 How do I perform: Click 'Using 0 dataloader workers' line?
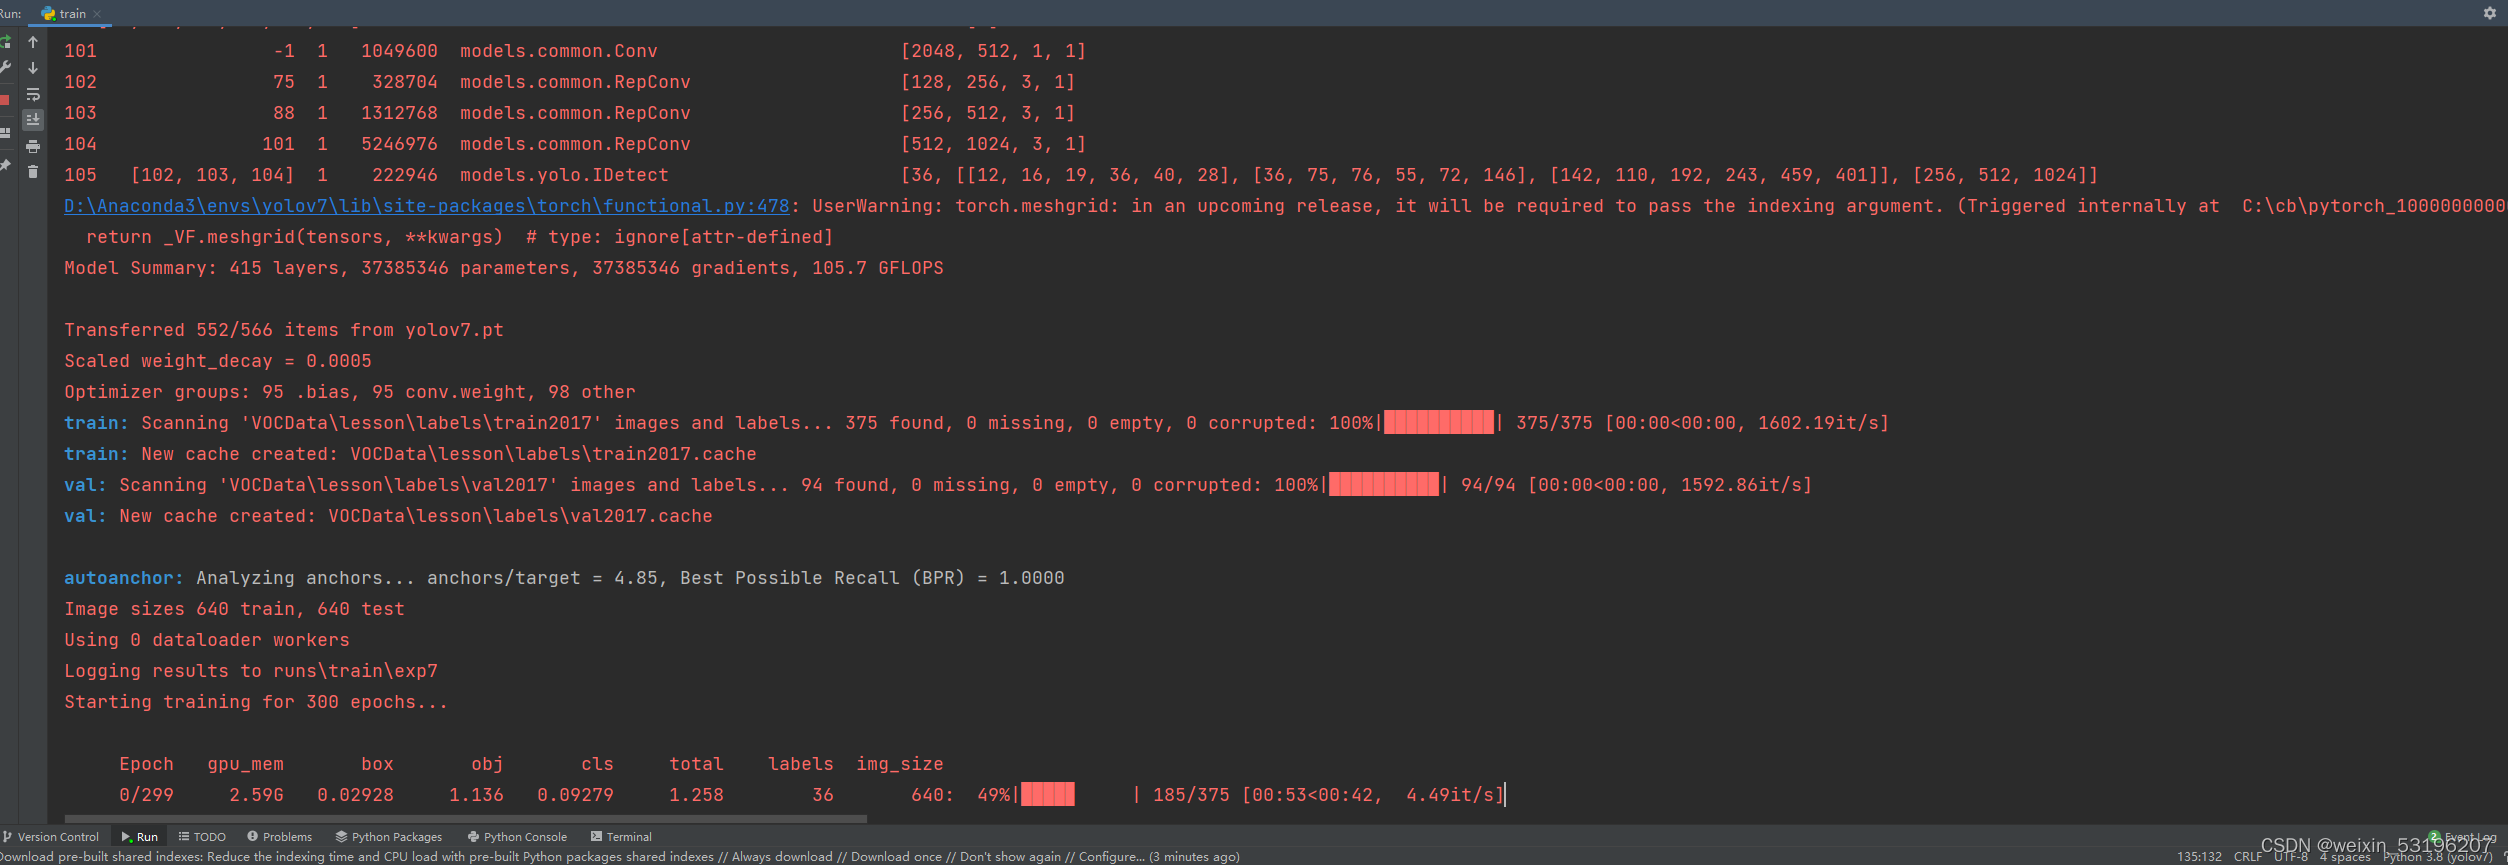coord(207,640)
